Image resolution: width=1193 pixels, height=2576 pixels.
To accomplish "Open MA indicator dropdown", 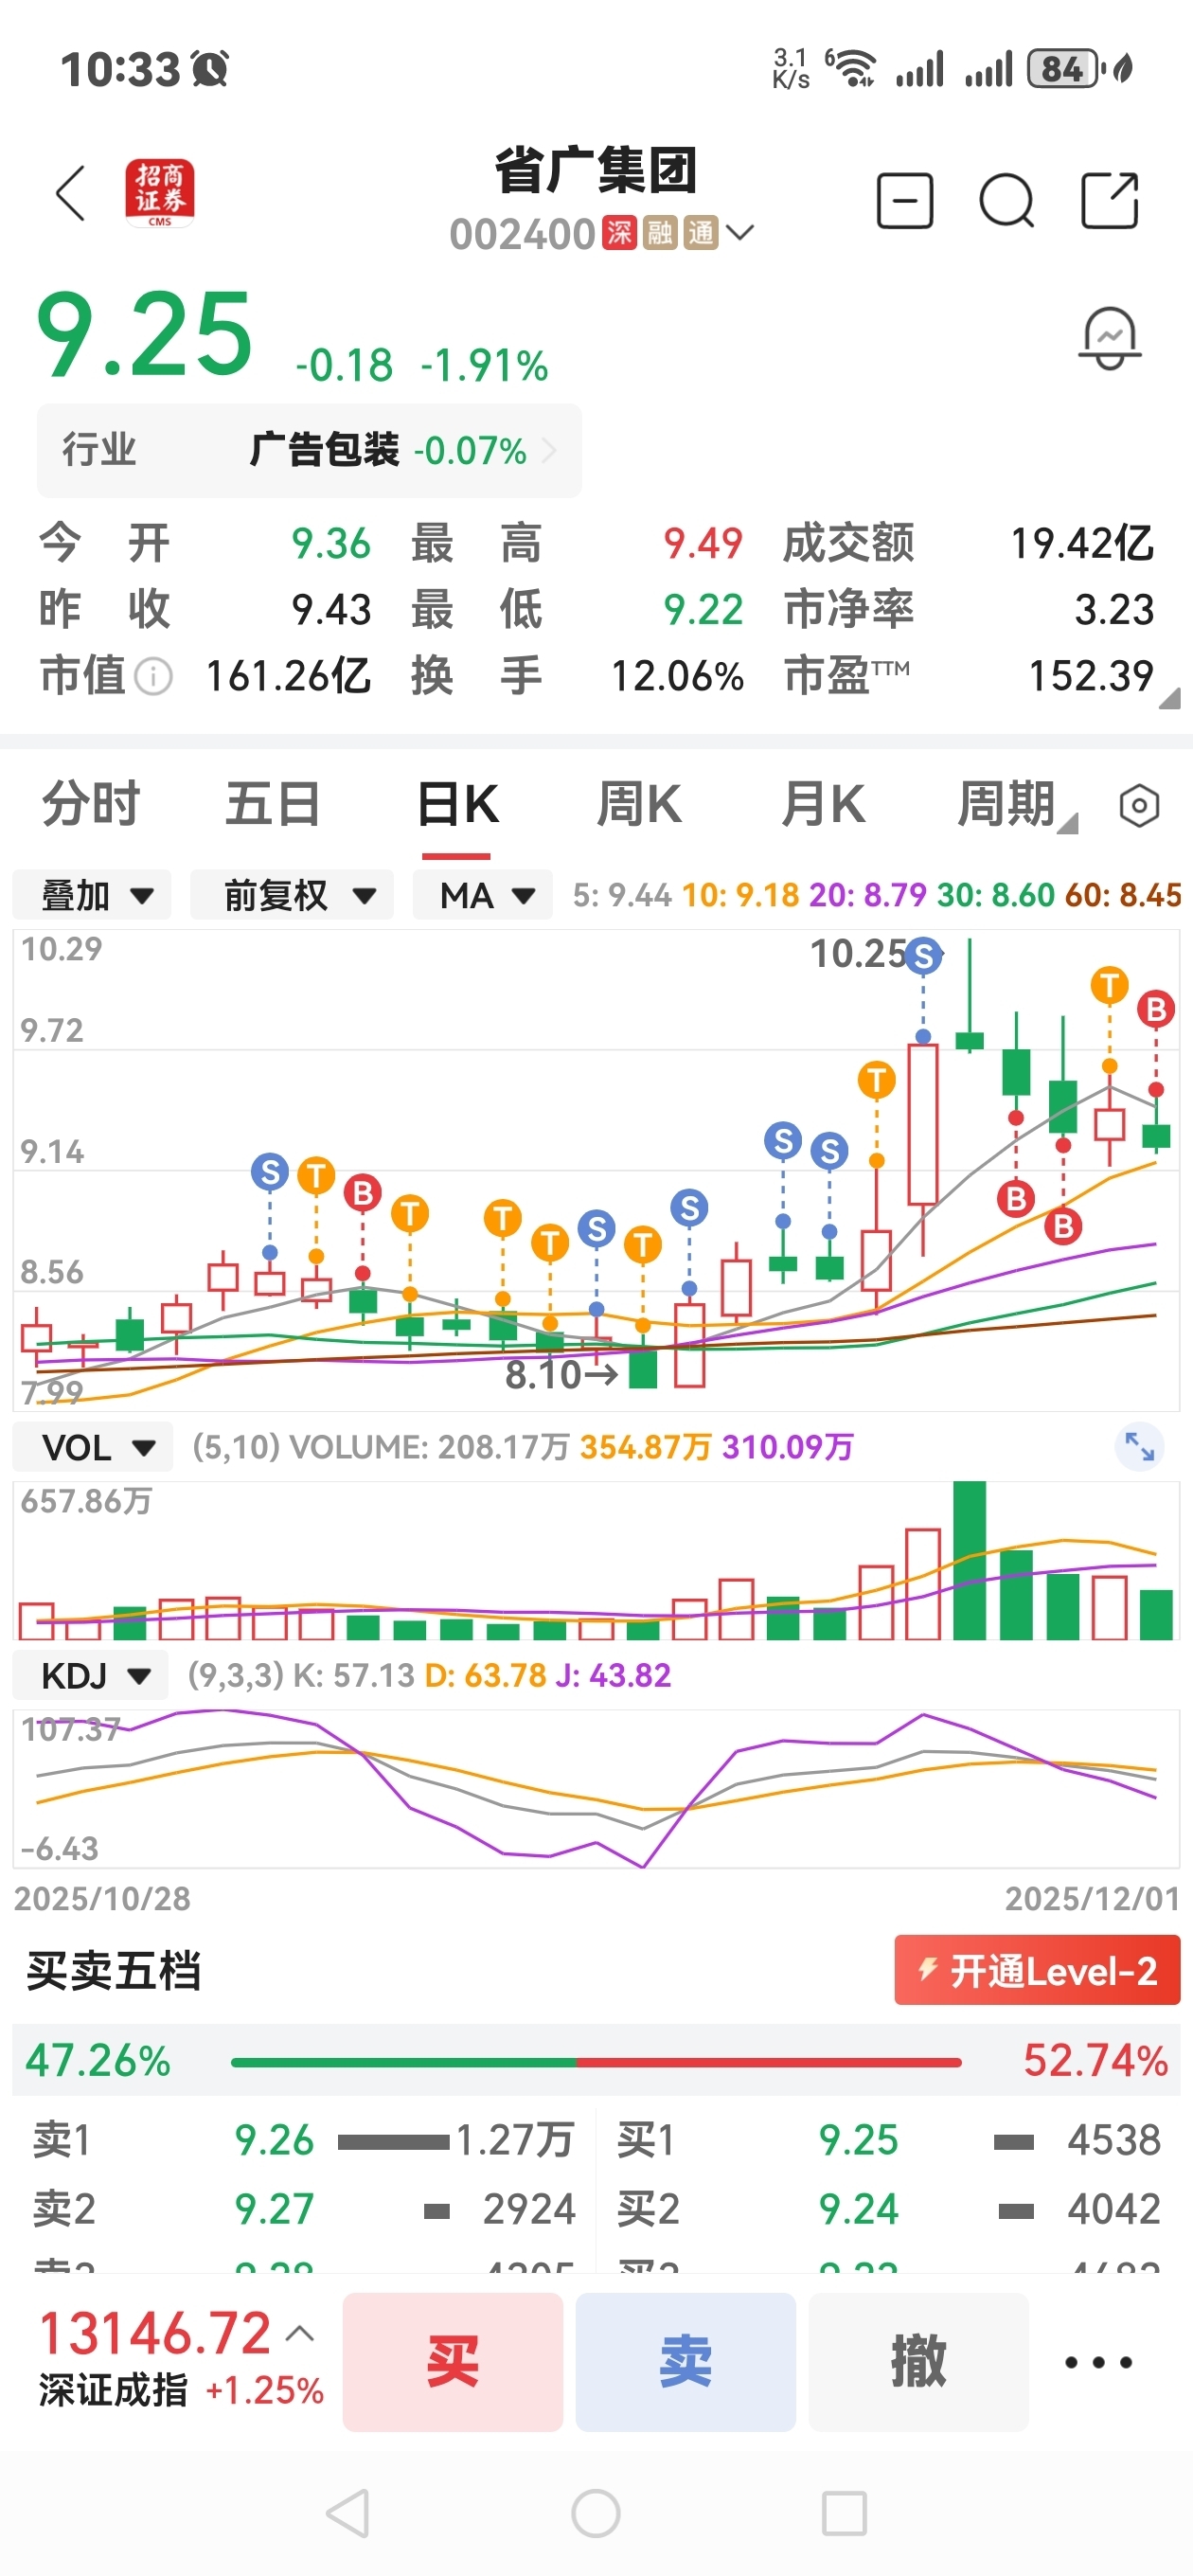I will click(483, 895).
